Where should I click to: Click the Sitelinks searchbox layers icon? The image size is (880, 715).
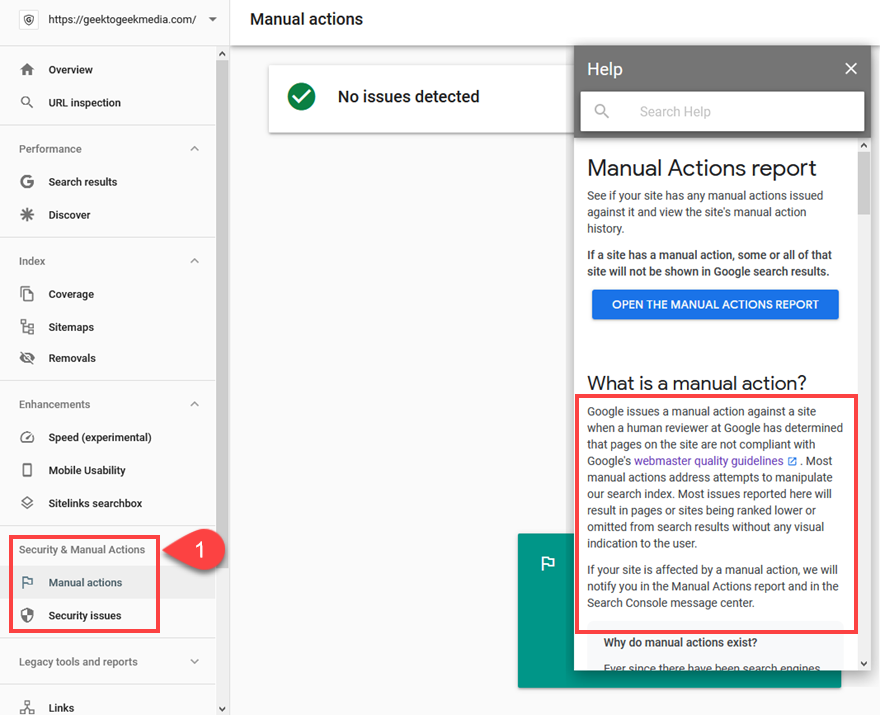(x=27, y=503)
